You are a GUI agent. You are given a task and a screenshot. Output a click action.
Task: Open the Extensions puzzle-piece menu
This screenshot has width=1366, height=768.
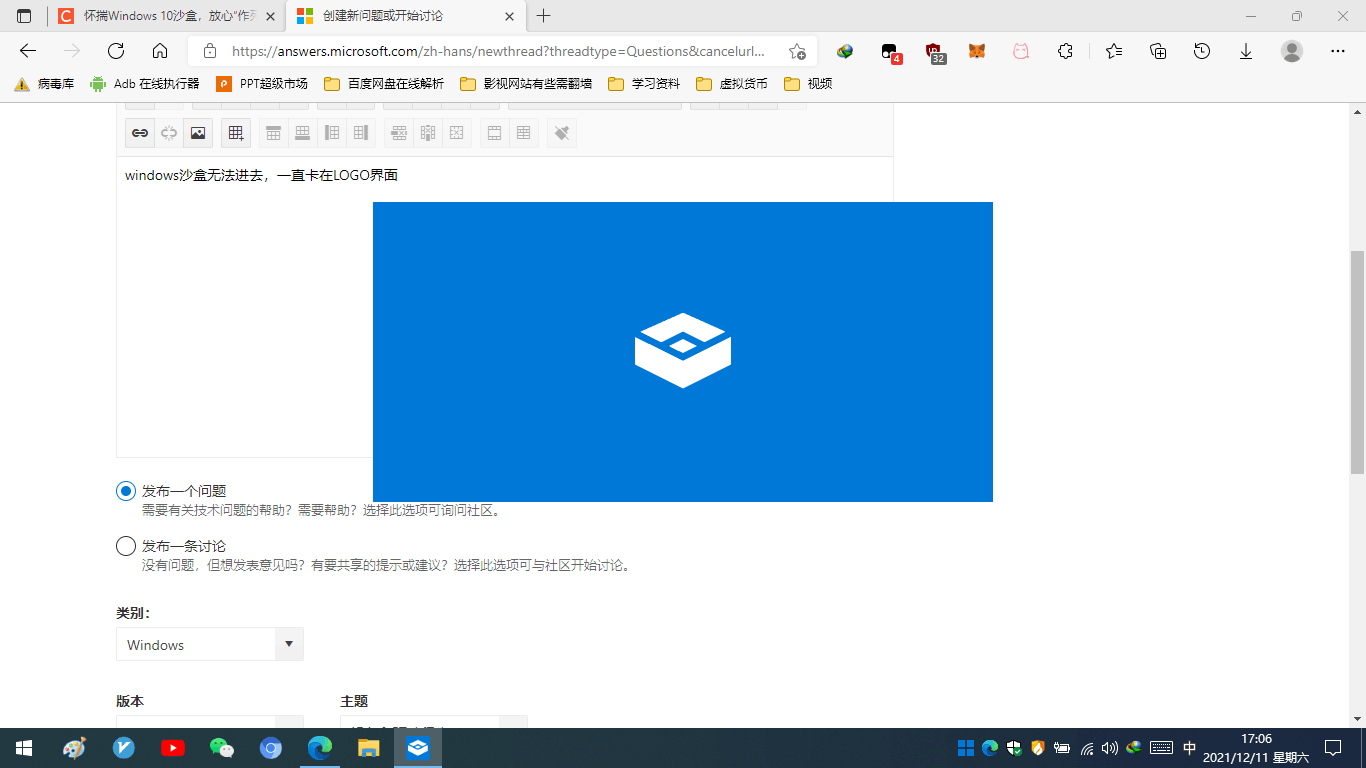tap(1065, 51)
